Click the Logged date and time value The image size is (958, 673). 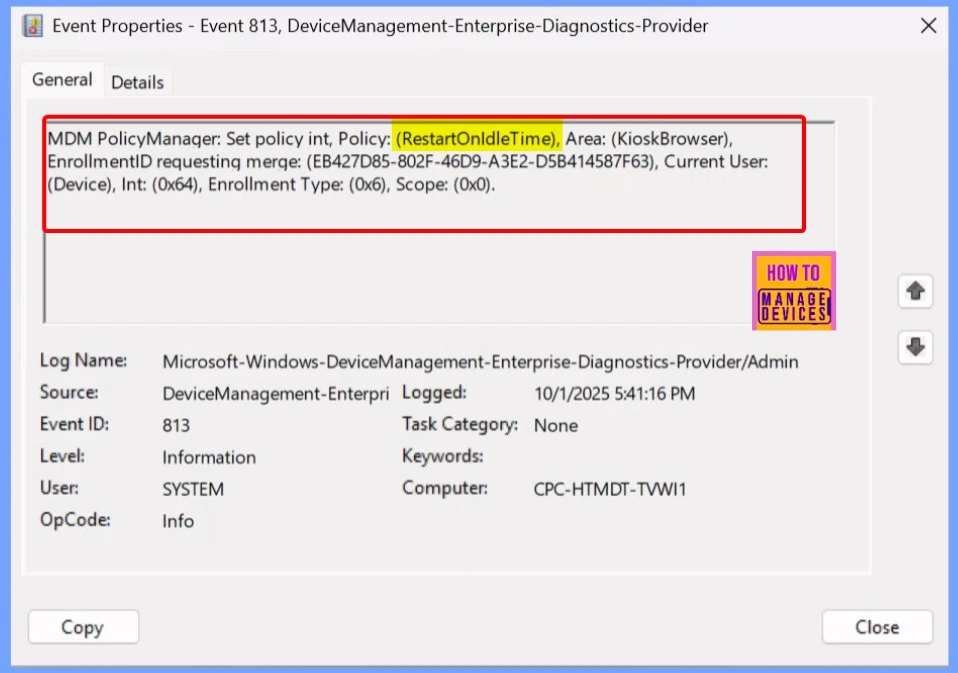615,394
